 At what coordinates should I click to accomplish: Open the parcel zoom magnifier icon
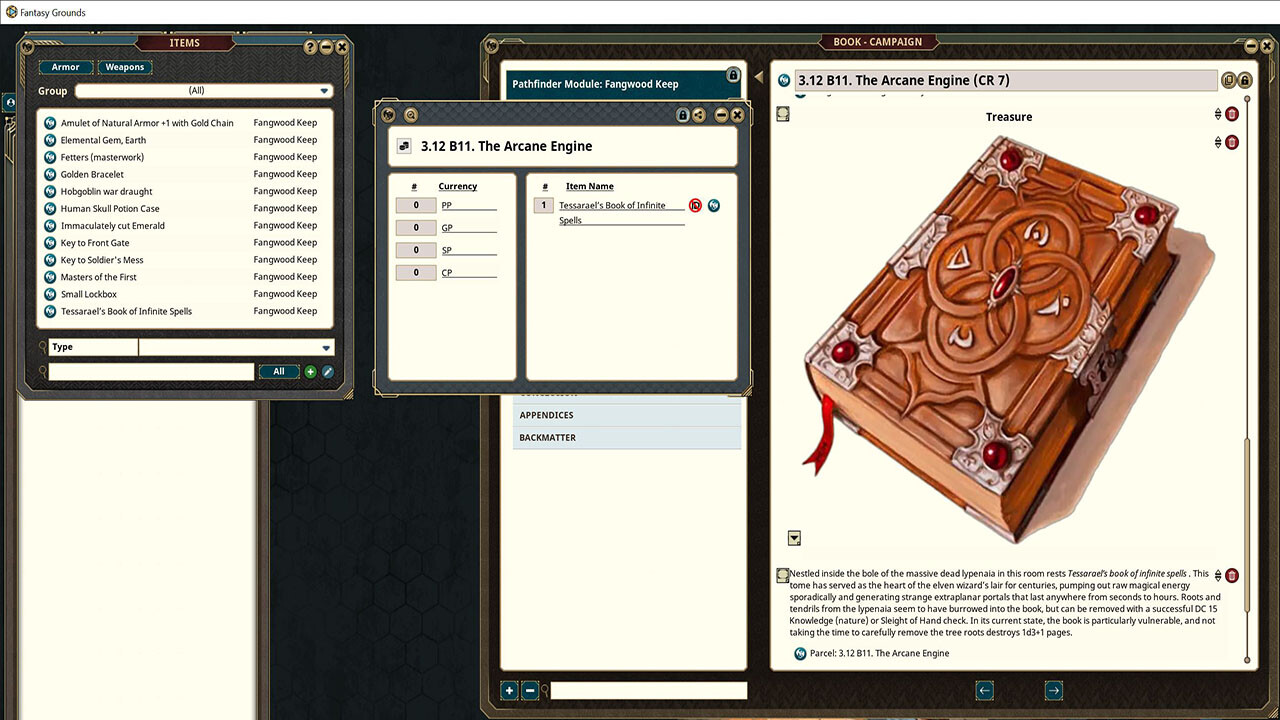click(x=409, y=114)
